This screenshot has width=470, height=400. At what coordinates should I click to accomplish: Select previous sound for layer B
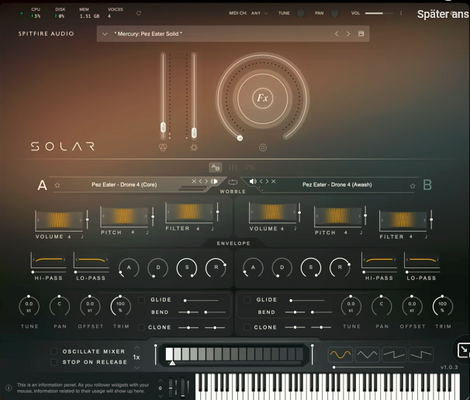click(x=261, y=181)
